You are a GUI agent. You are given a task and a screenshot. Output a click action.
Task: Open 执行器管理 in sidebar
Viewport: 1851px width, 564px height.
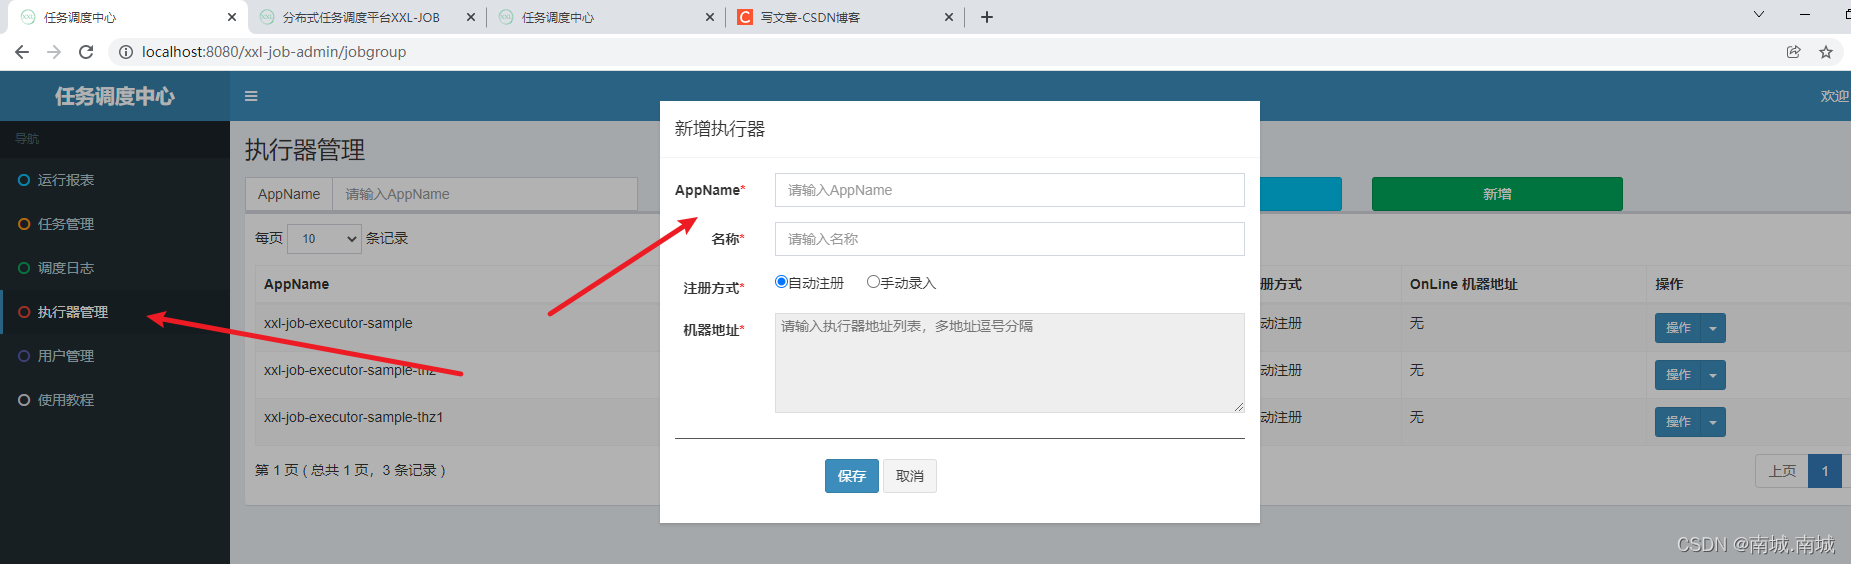115,312
